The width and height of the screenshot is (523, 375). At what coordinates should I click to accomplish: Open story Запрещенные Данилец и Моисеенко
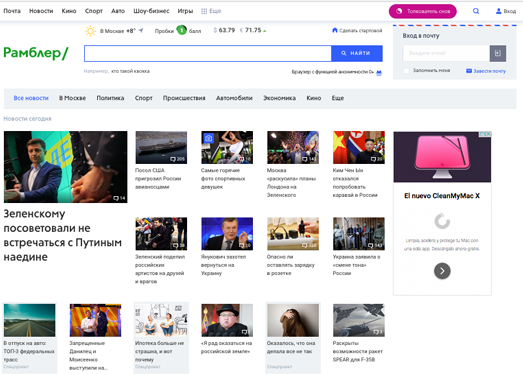pos(89,355)
